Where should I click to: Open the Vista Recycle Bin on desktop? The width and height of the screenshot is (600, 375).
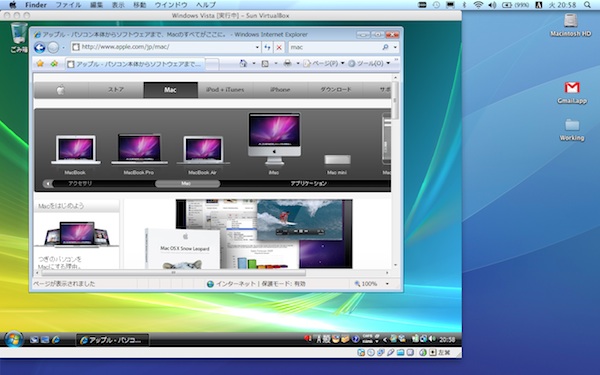(x=18, y=38)
